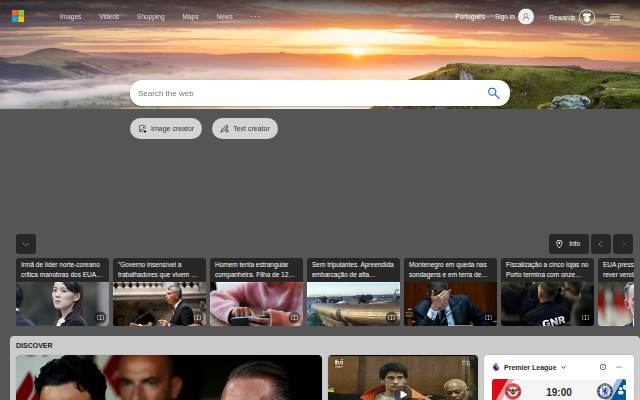This screenshot has height=400, width=640.
Task: Open the 'Irmã de líder norte-coreano' news card
Action: [x=62, y=292]
